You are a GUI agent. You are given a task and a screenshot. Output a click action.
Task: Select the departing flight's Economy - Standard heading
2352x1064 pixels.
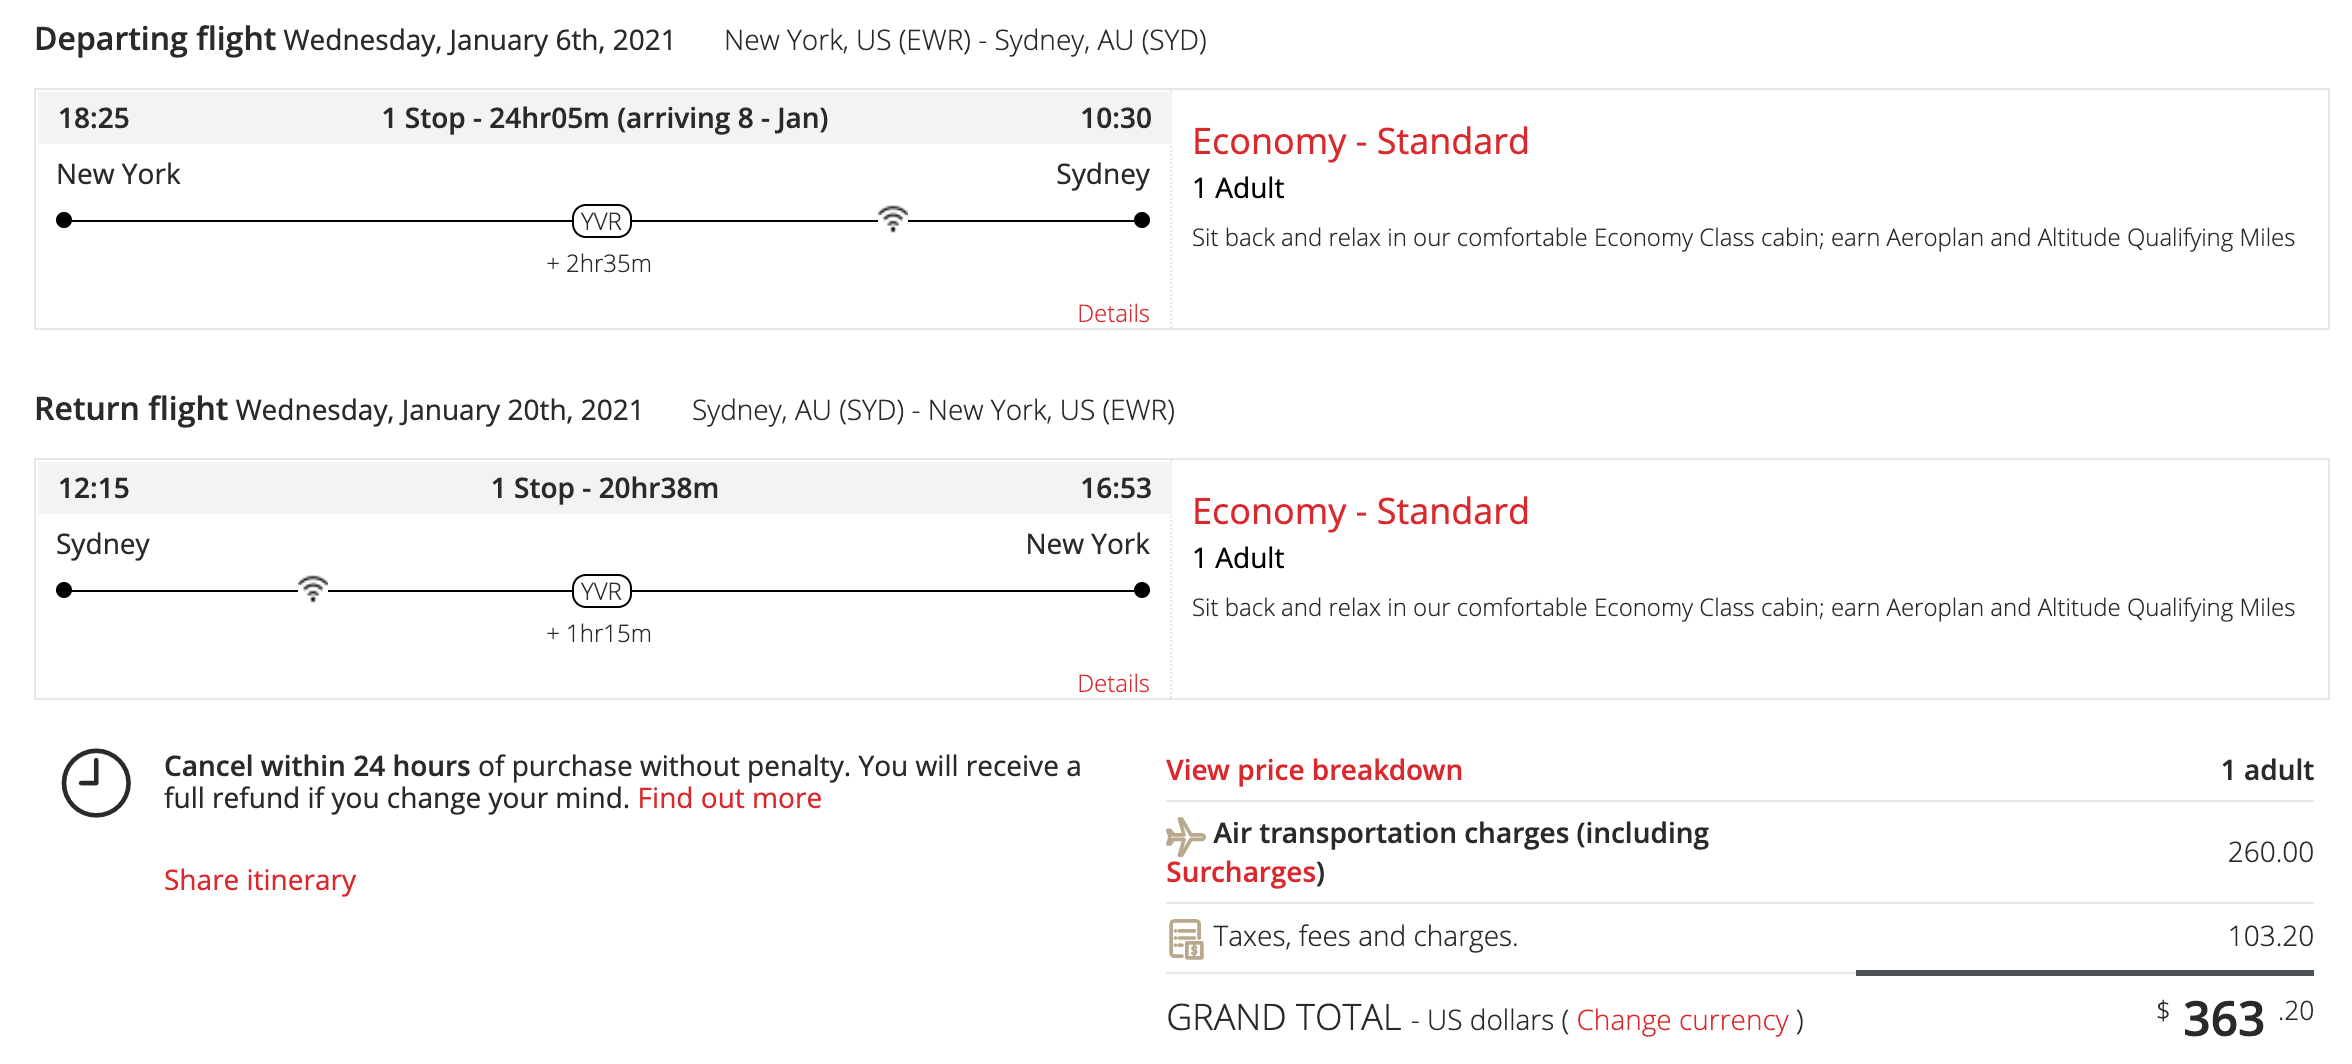(x=1360, y=141)
